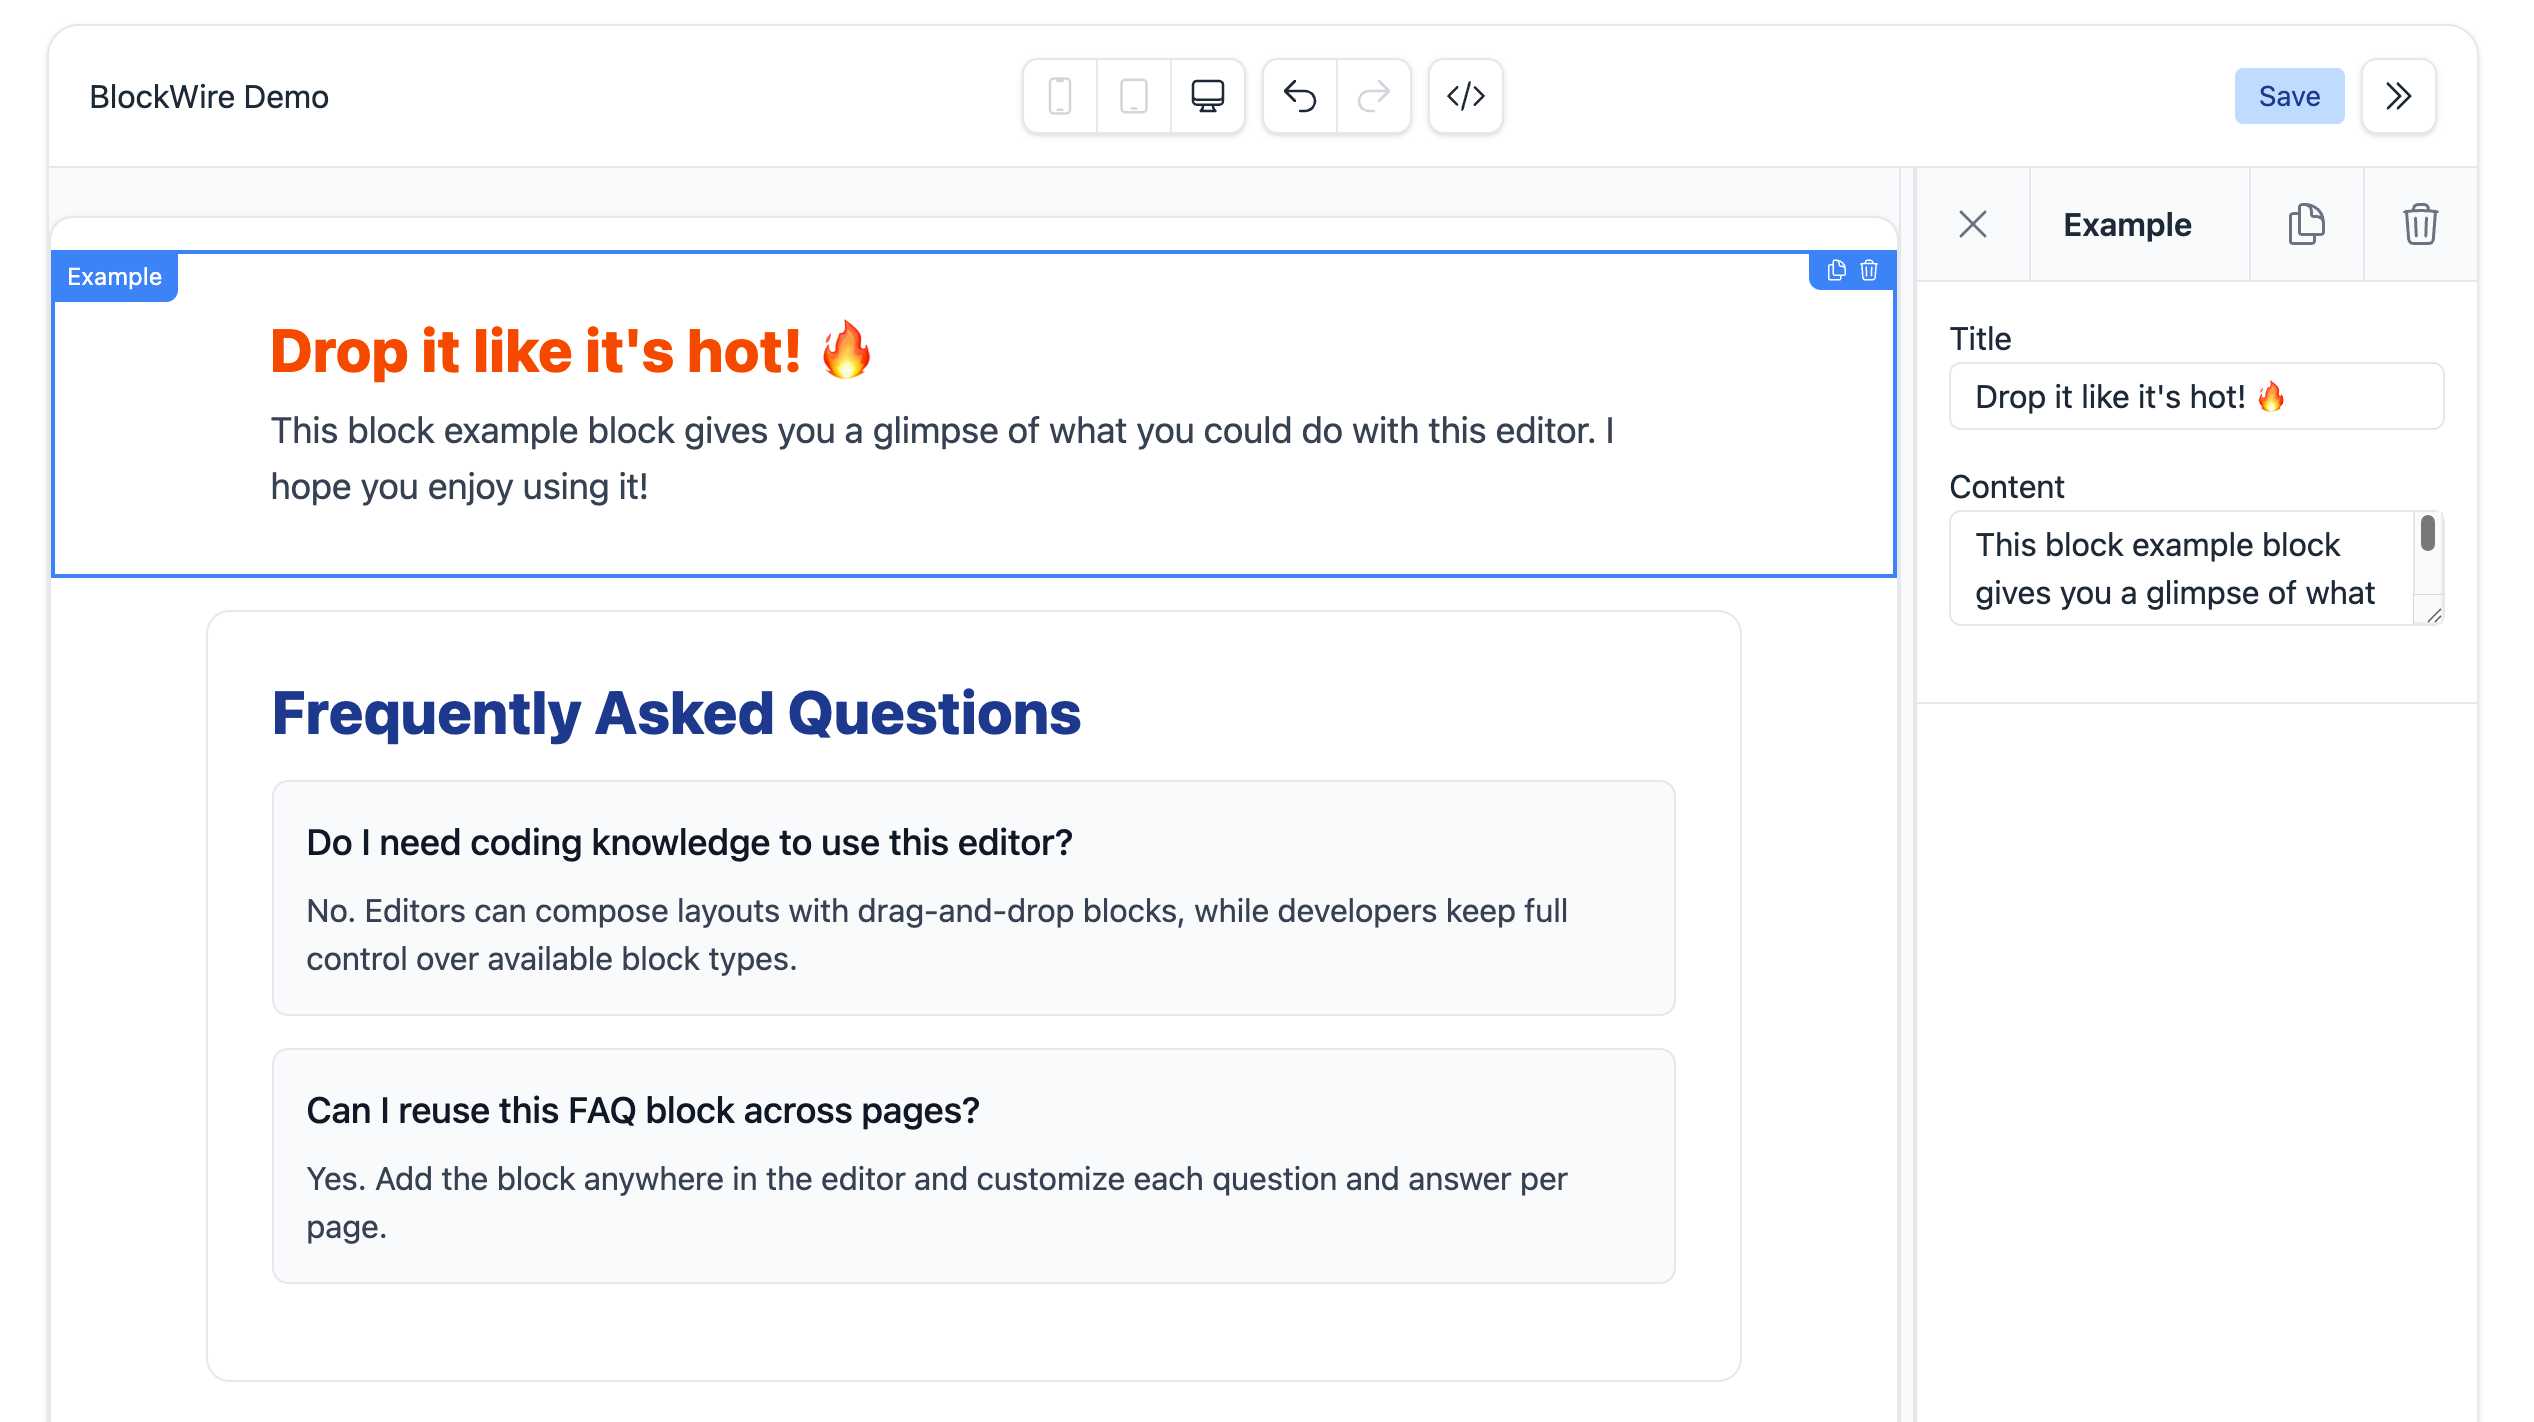Switch to tablet preview mode
The width and height of the screenshot is (2534, 1422).
coord(1133,95)
